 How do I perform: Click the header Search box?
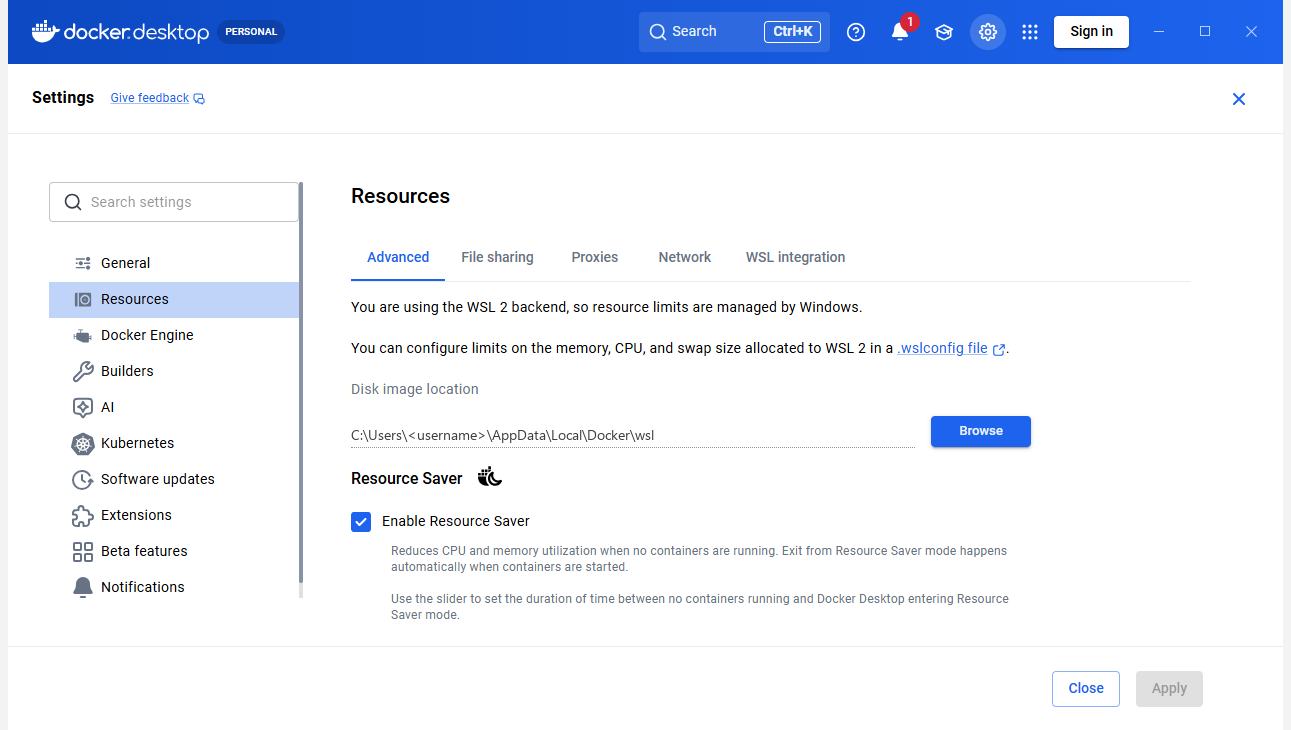pyautogui.click(x=734, y=32)
